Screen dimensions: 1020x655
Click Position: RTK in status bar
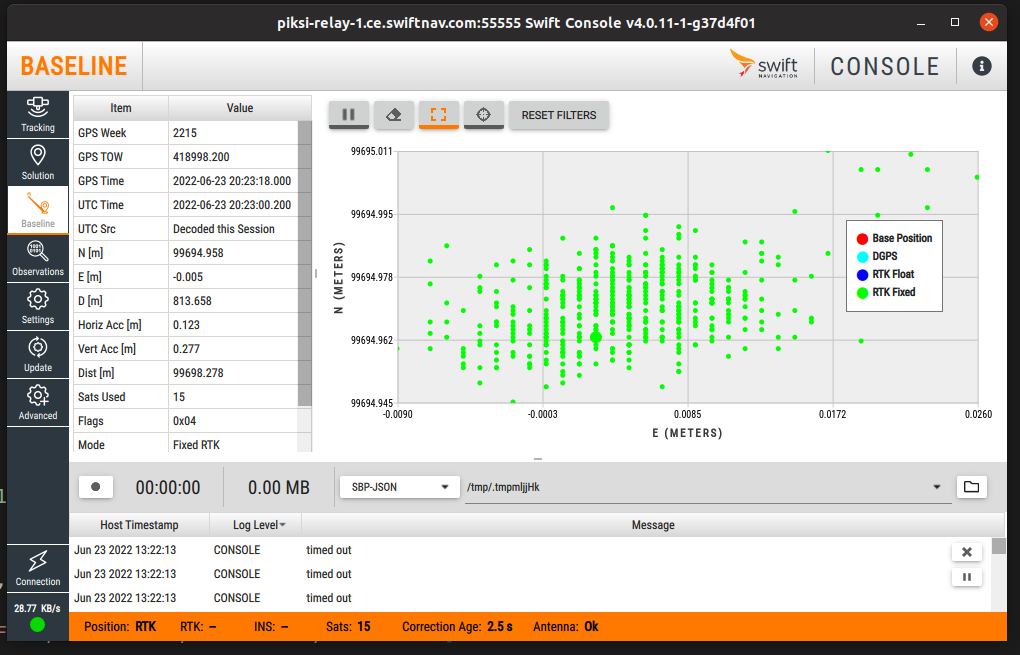[120, 627]
